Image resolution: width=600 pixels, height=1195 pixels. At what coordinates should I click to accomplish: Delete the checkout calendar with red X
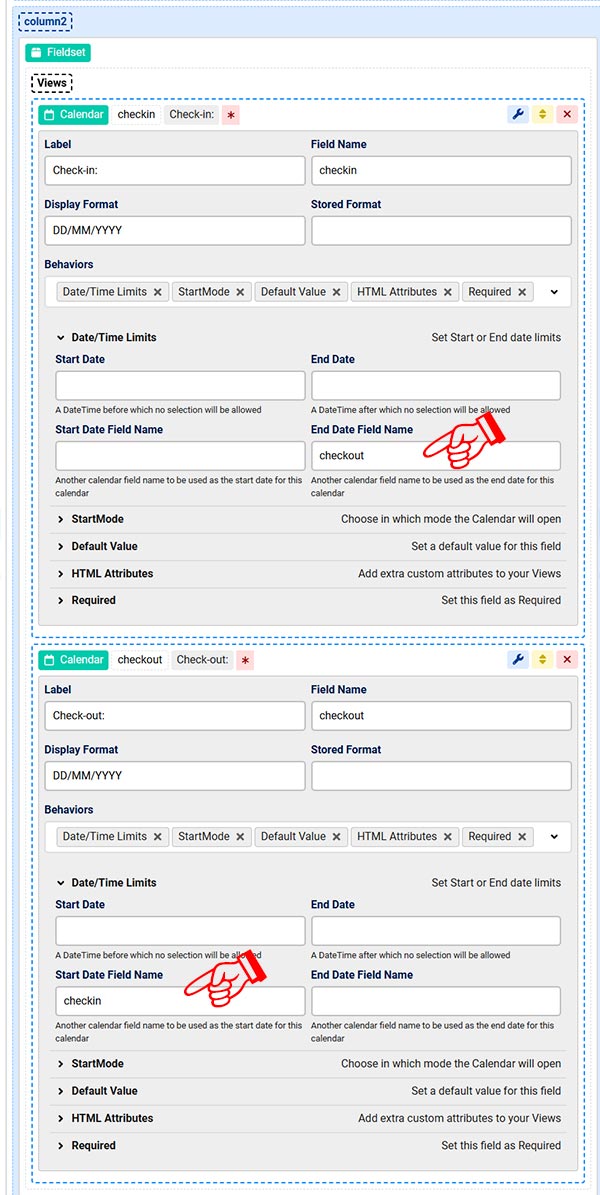pos(566,660)
